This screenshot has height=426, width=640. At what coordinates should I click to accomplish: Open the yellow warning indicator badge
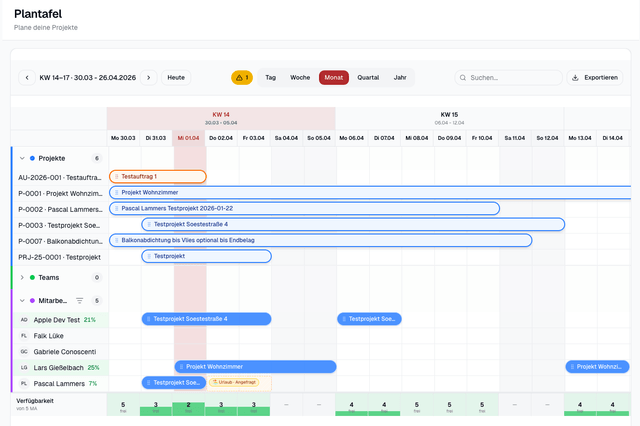pos(241,77)
